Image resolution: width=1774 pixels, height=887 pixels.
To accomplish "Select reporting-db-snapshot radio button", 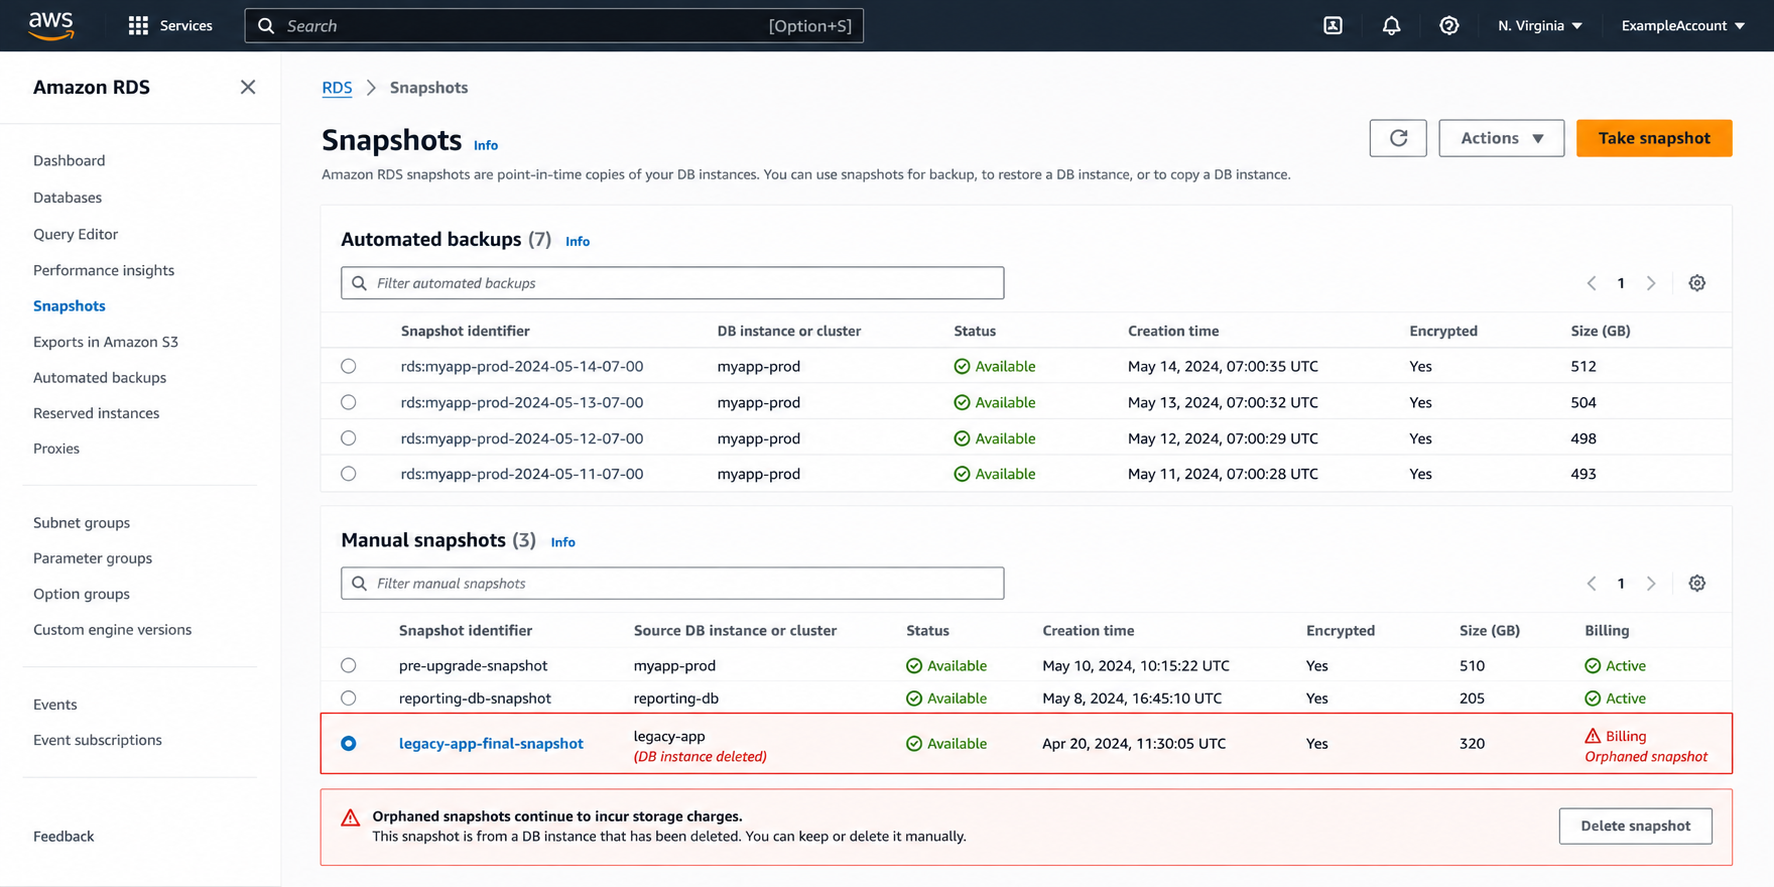I will click(x=348, y=698).
